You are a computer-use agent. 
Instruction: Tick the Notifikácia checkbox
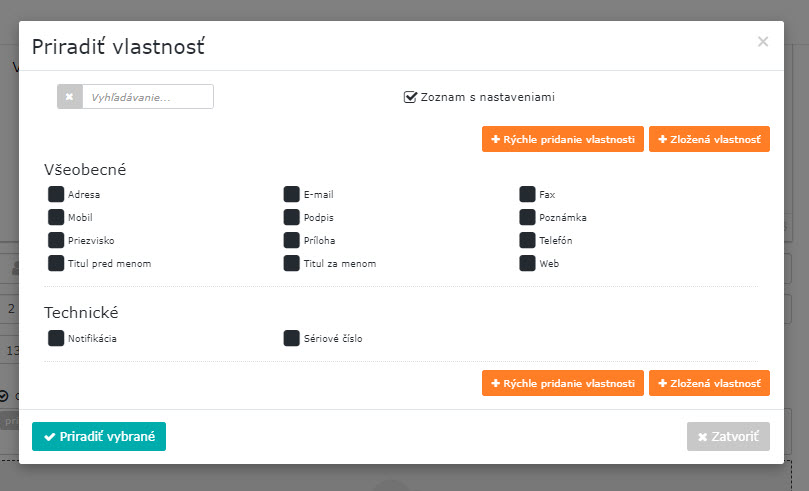coord(56,338)
